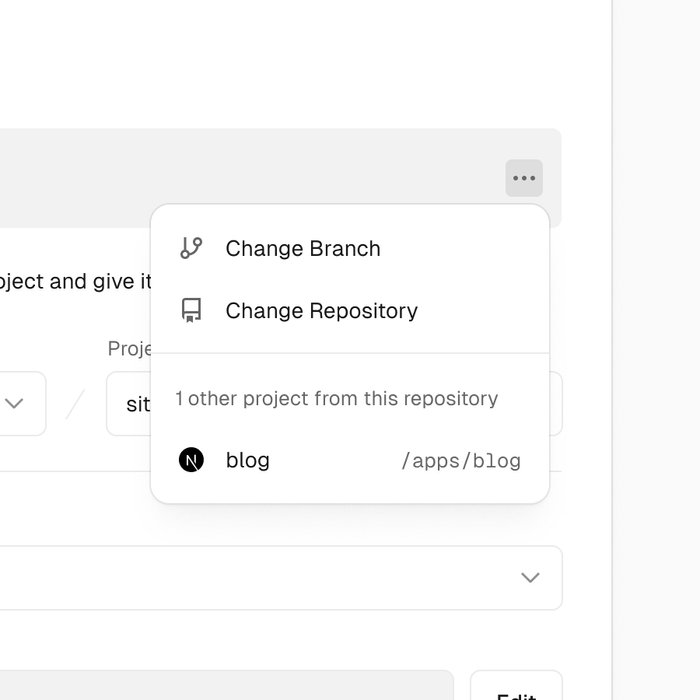The image size is (700, 700).
Task: Click the "ject and give it" description text
Action: coord(75,281)
